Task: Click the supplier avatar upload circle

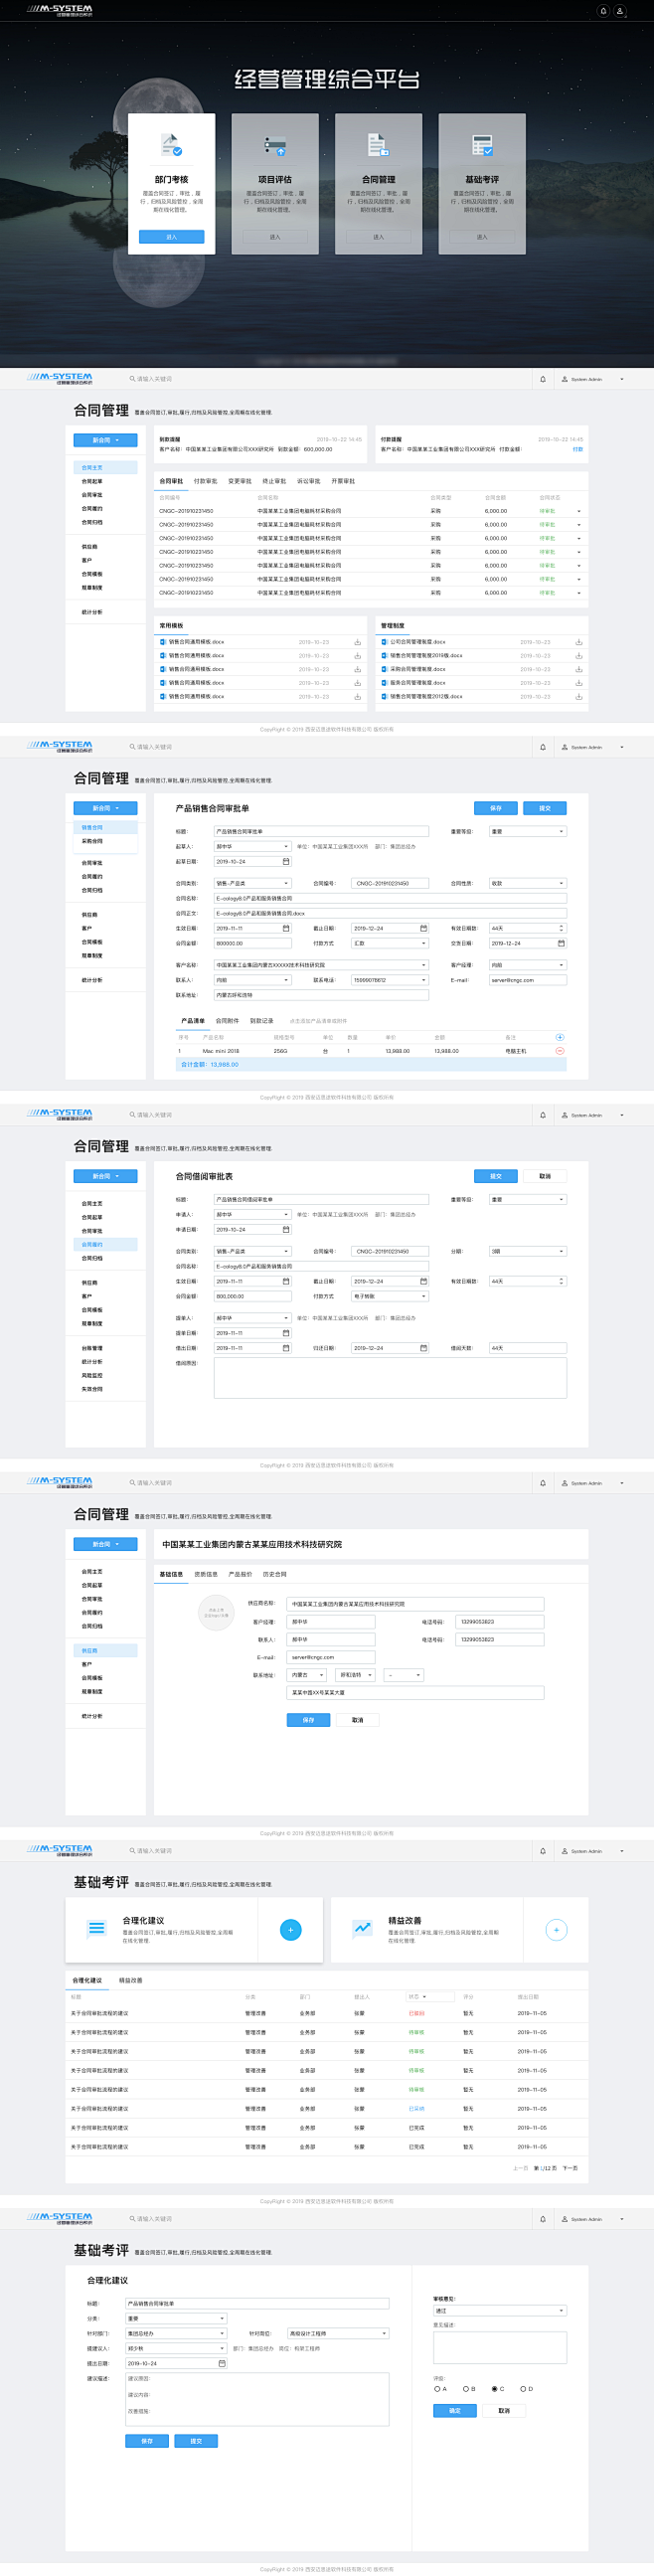Action: [216, 1613]
